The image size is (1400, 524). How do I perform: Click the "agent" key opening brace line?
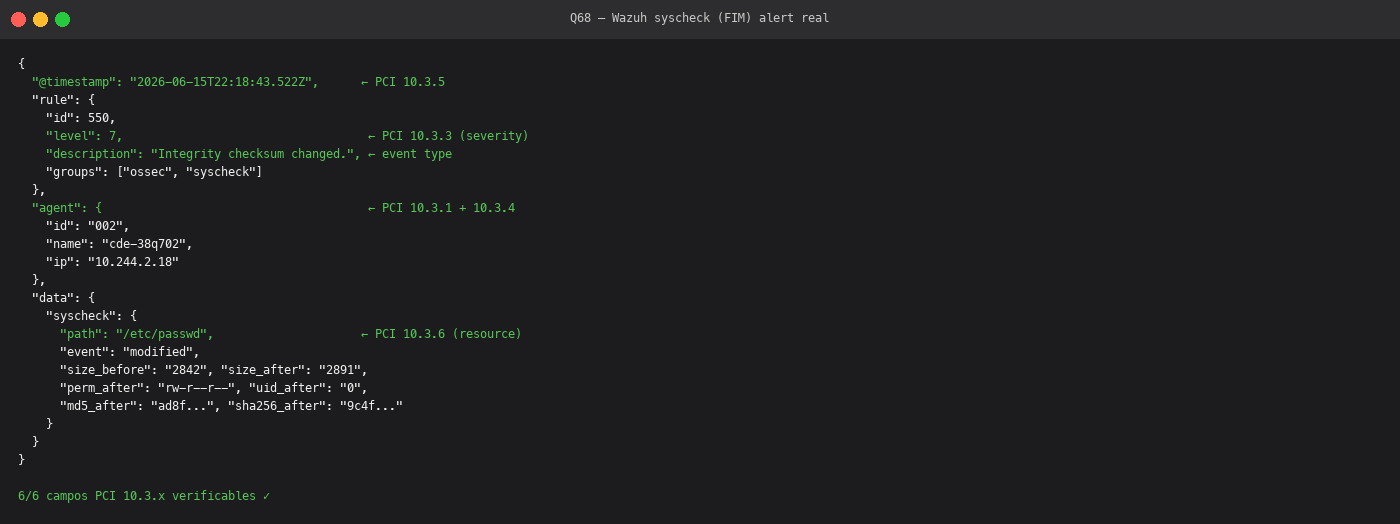pos(67,208)
